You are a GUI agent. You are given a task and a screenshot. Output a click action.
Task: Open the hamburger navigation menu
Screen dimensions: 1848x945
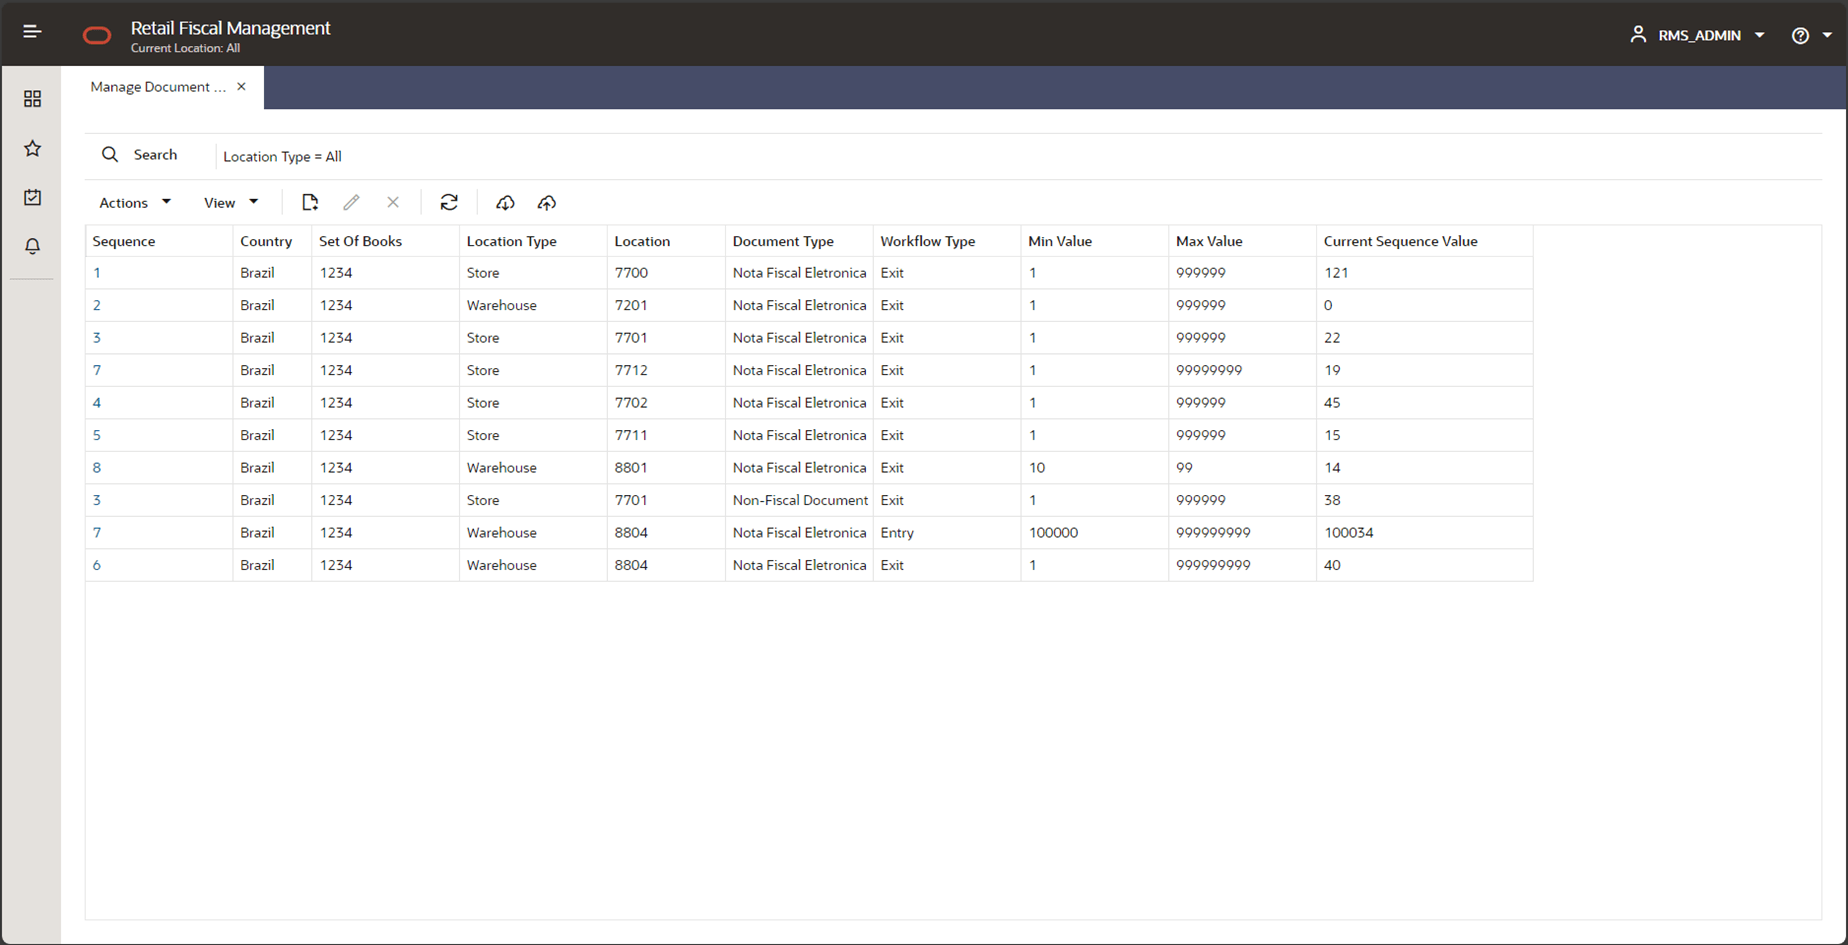32,32
